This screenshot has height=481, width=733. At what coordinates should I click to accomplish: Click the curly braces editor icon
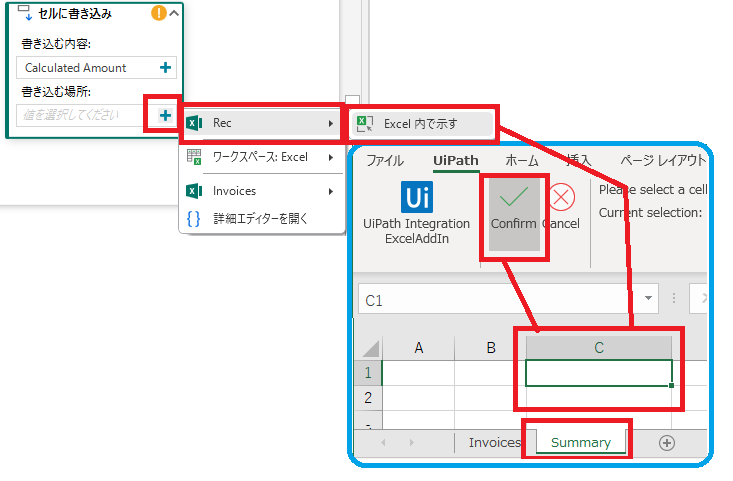pos(194,218)
